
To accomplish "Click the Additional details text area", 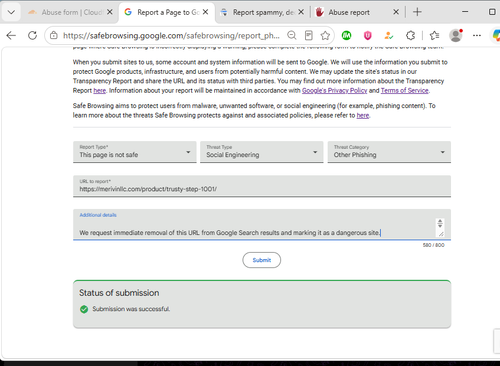I will (x=262, y=224).
